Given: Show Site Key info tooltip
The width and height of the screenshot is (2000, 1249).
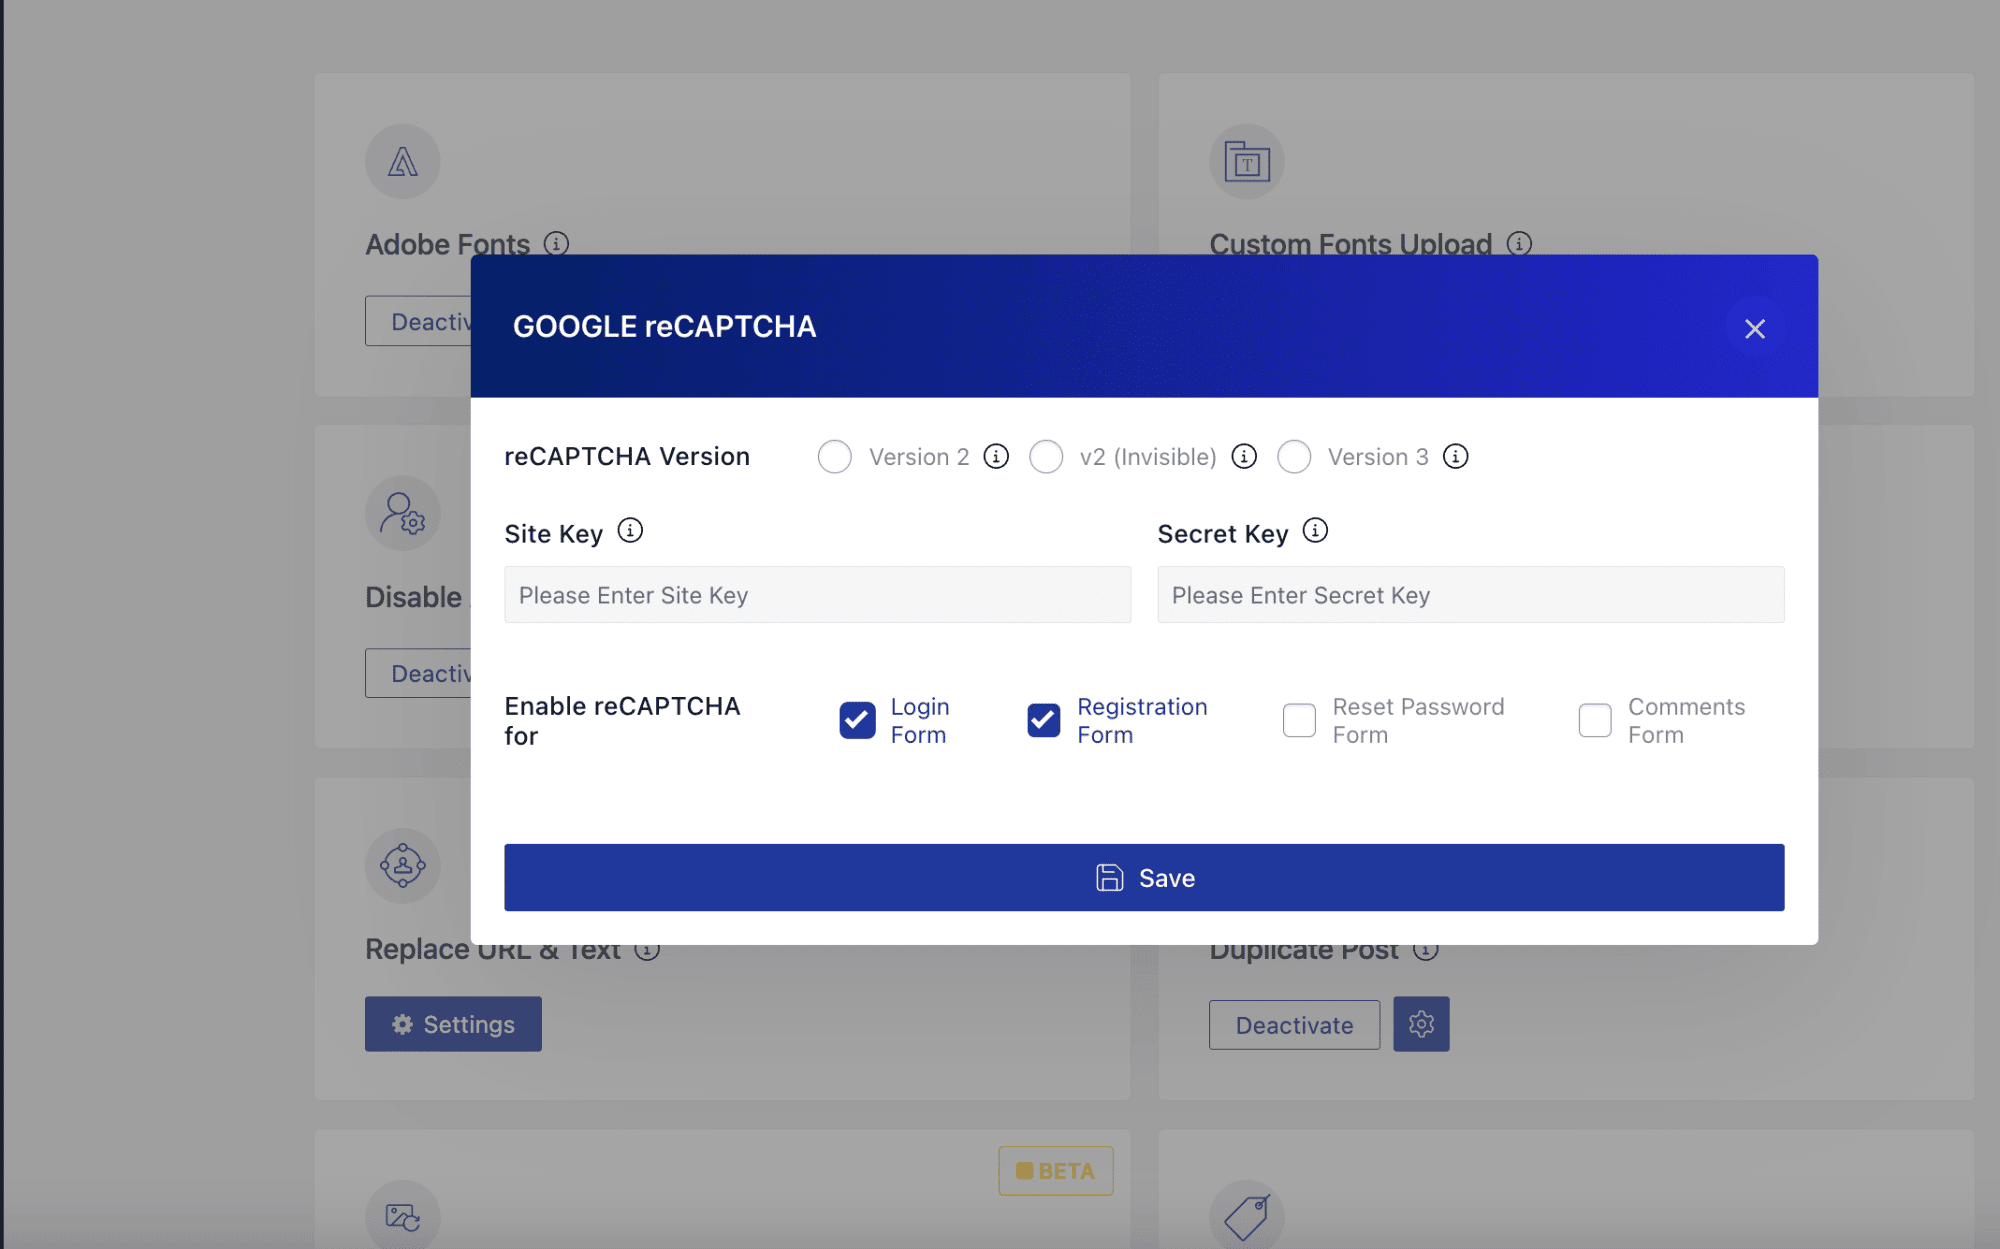Looking at the screenshot, I should coord(630,530).
